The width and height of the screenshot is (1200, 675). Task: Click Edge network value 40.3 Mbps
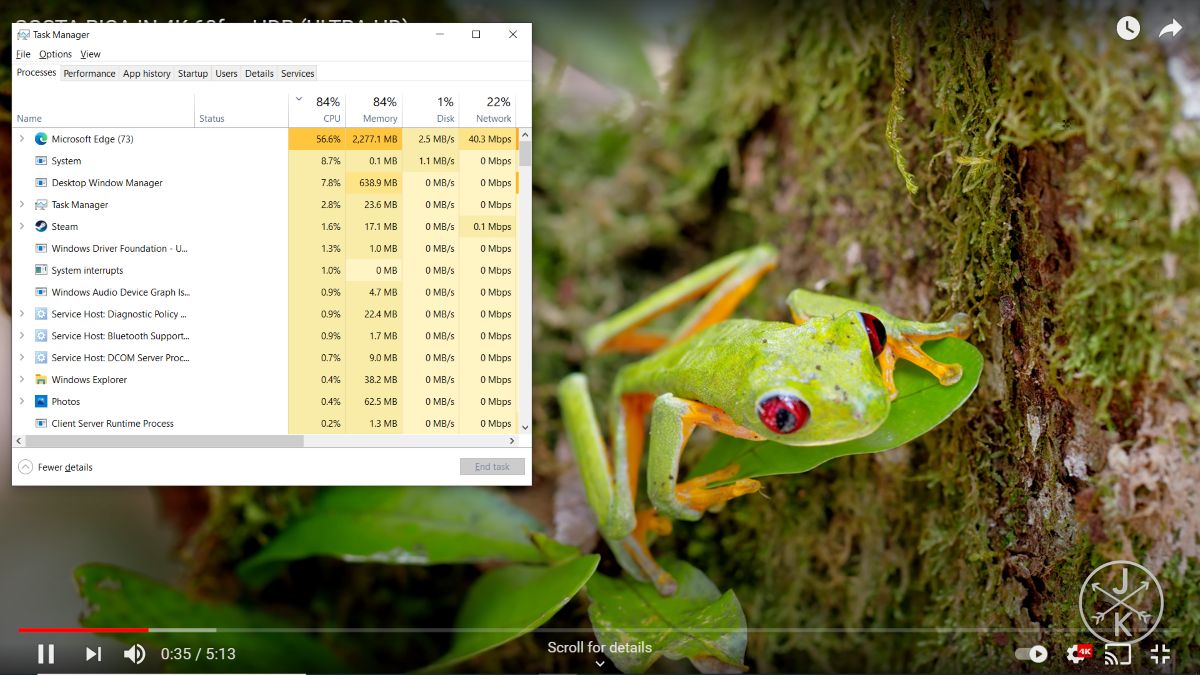(489, 139)
